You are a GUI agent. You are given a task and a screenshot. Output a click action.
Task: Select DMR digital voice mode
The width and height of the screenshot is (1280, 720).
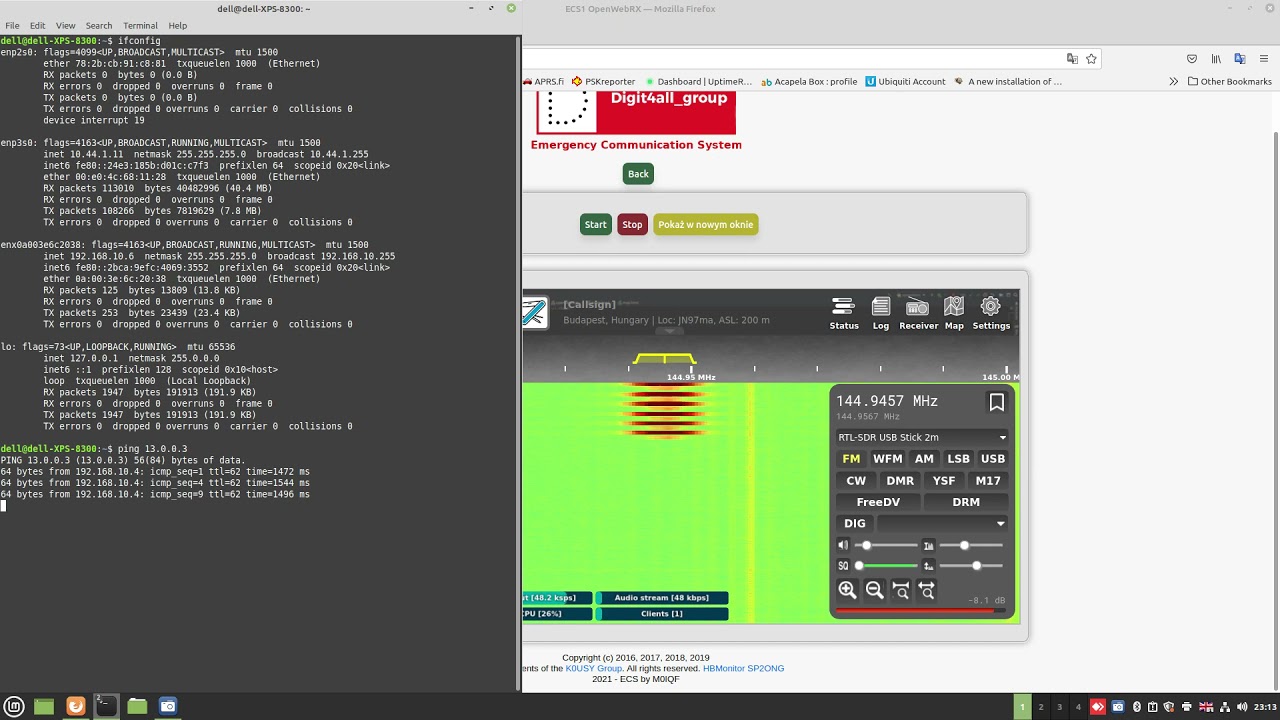point(900,481)
